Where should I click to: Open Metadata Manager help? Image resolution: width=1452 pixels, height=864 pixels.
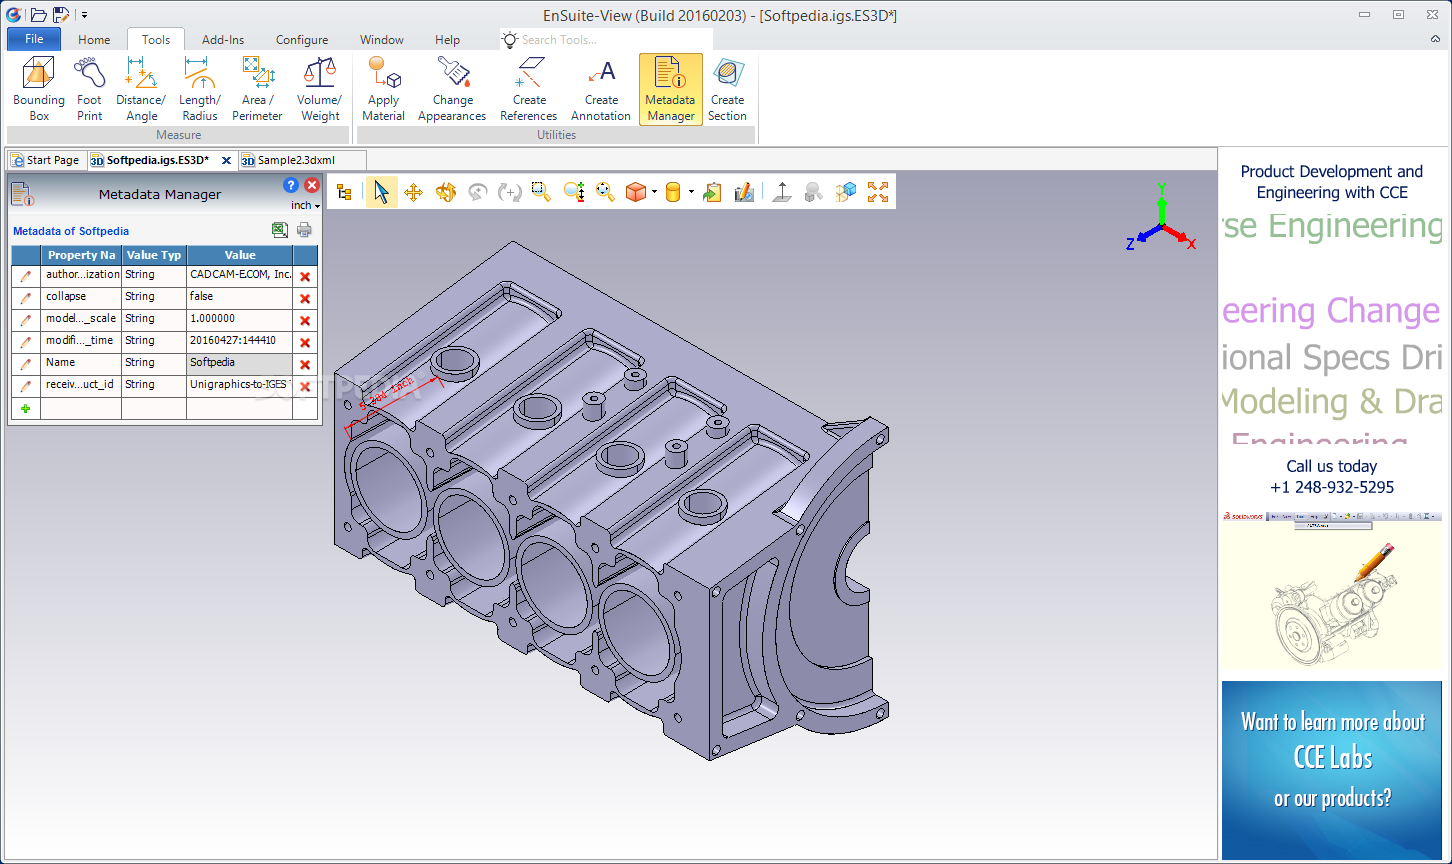tap(291, 185)
